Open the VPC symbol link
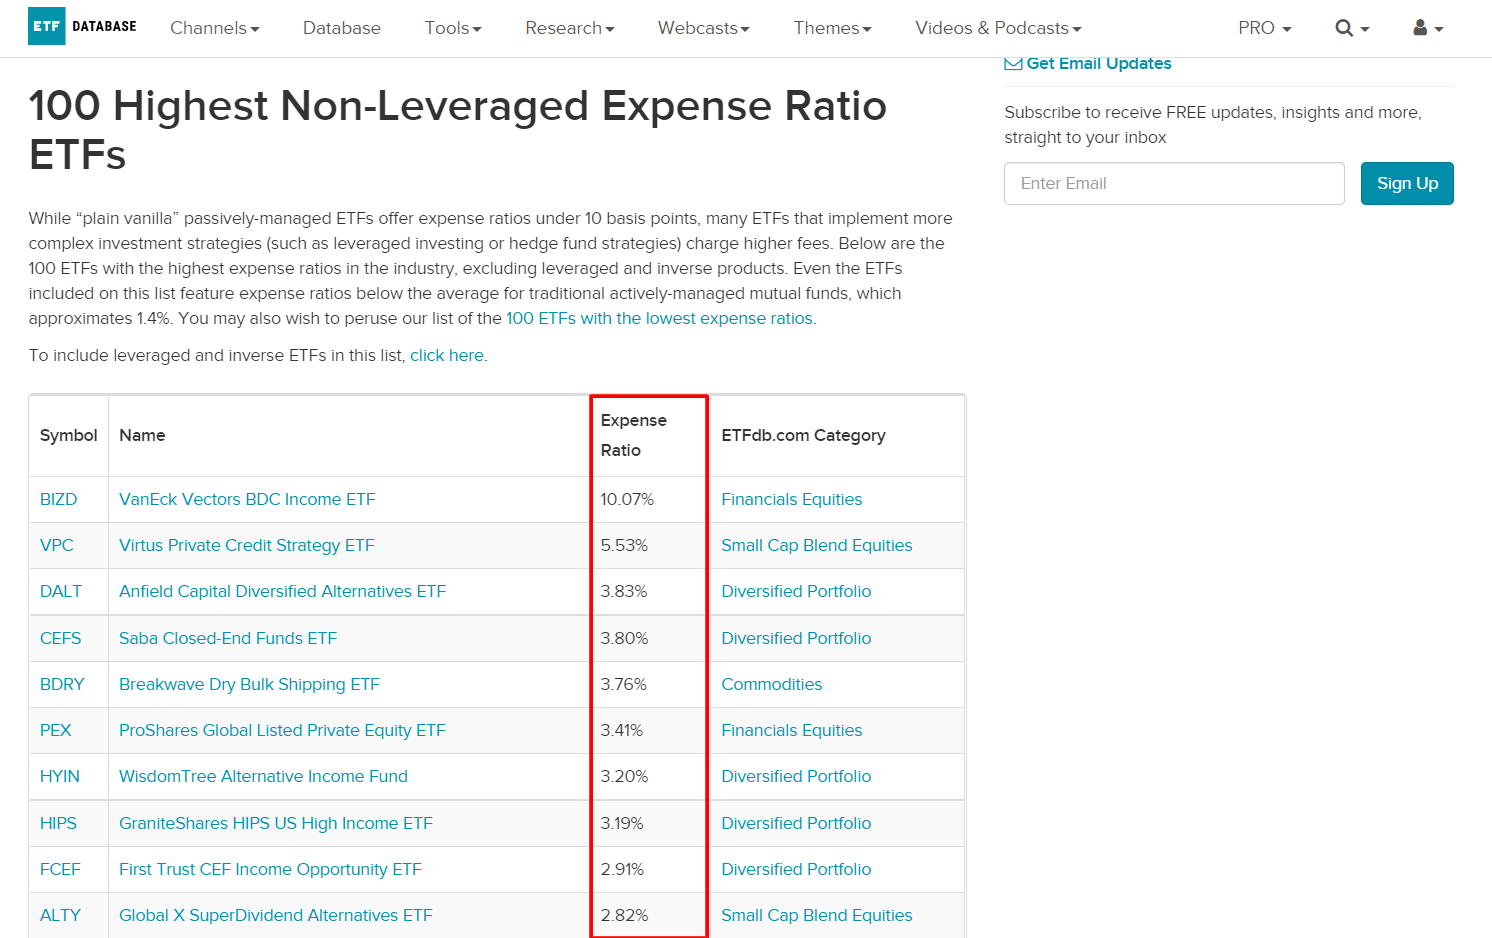Image resolution: width=1492 pixels, height=938 pixels. click(x=57, y=545)
